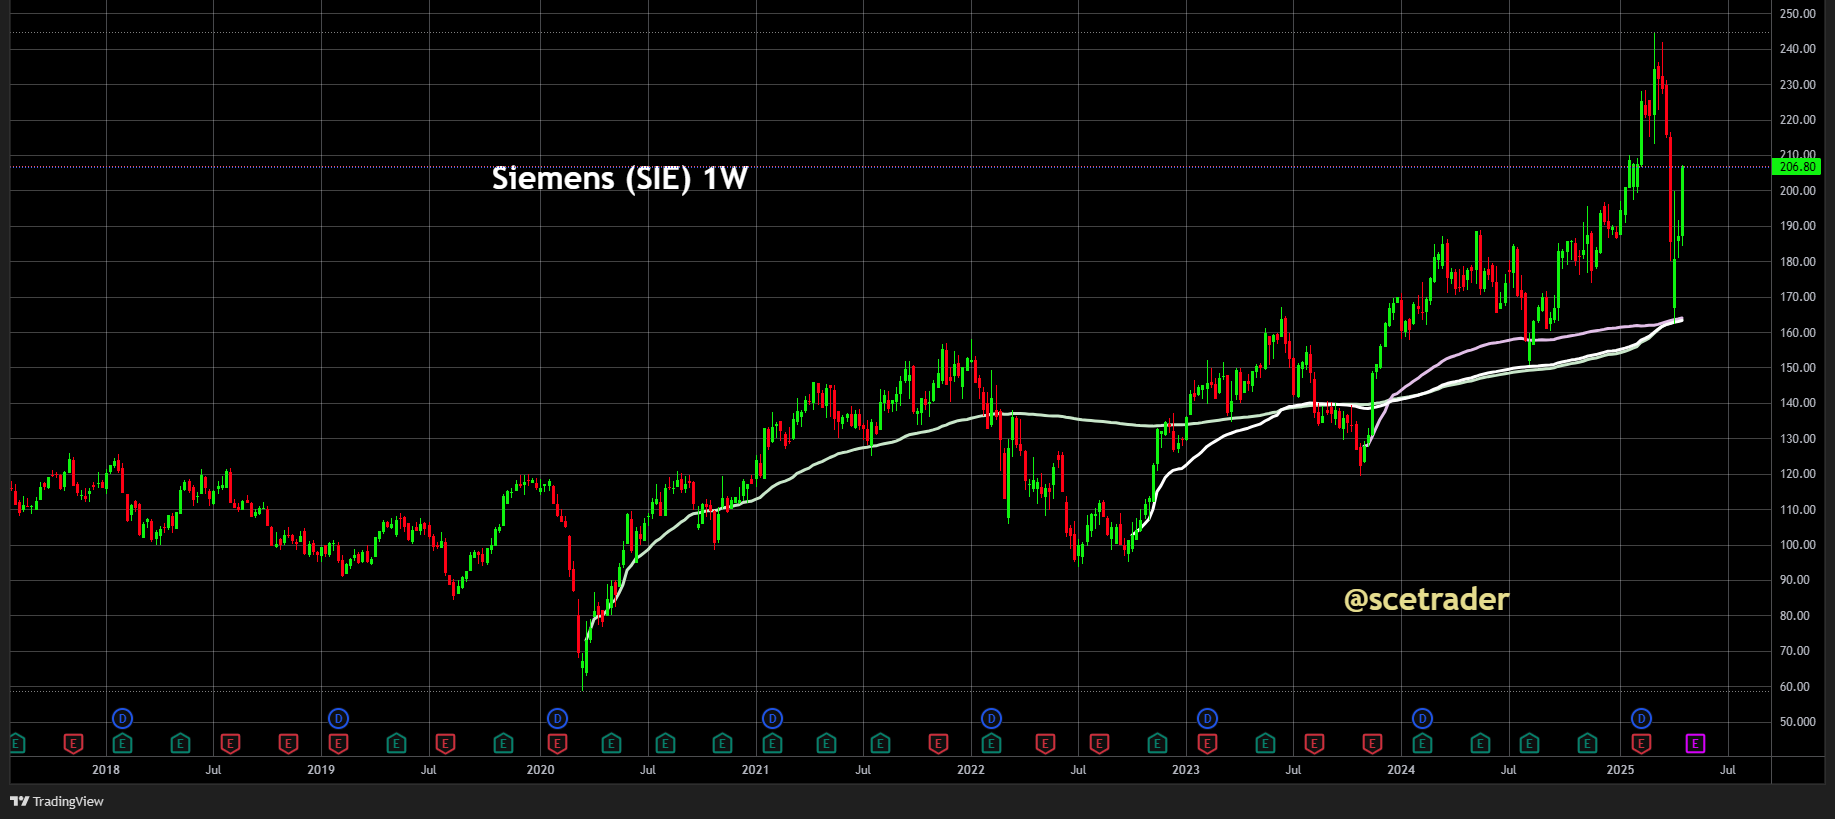
Task: Click the green May 2024 earnings marker
Action: tap(1480, 743)
